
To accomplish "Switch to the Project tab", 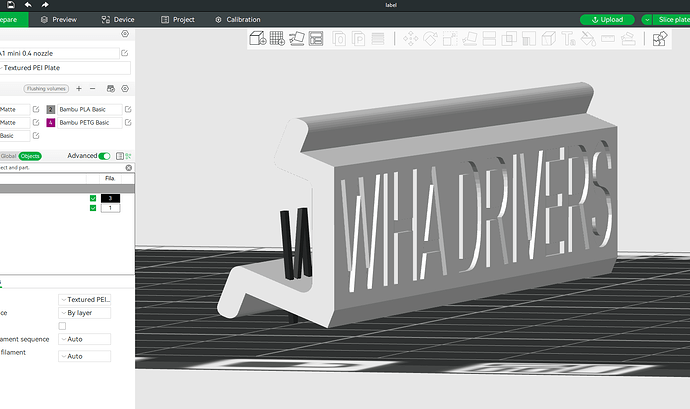I will coord(178,19).
